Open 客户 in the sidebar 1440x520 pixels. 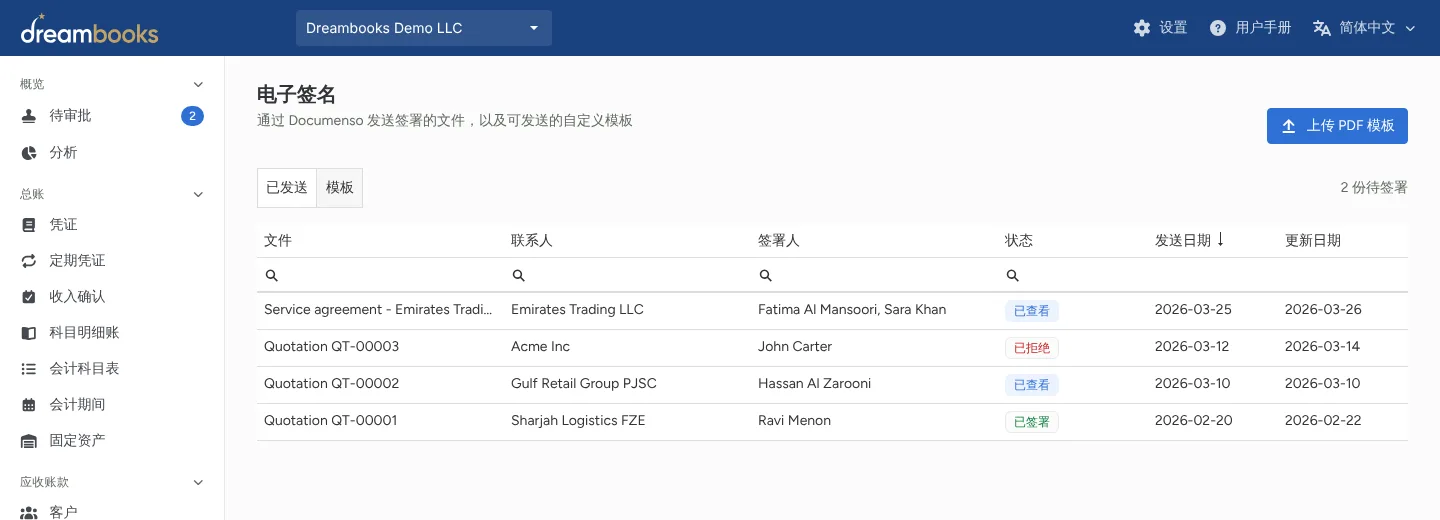click(112, 510)
